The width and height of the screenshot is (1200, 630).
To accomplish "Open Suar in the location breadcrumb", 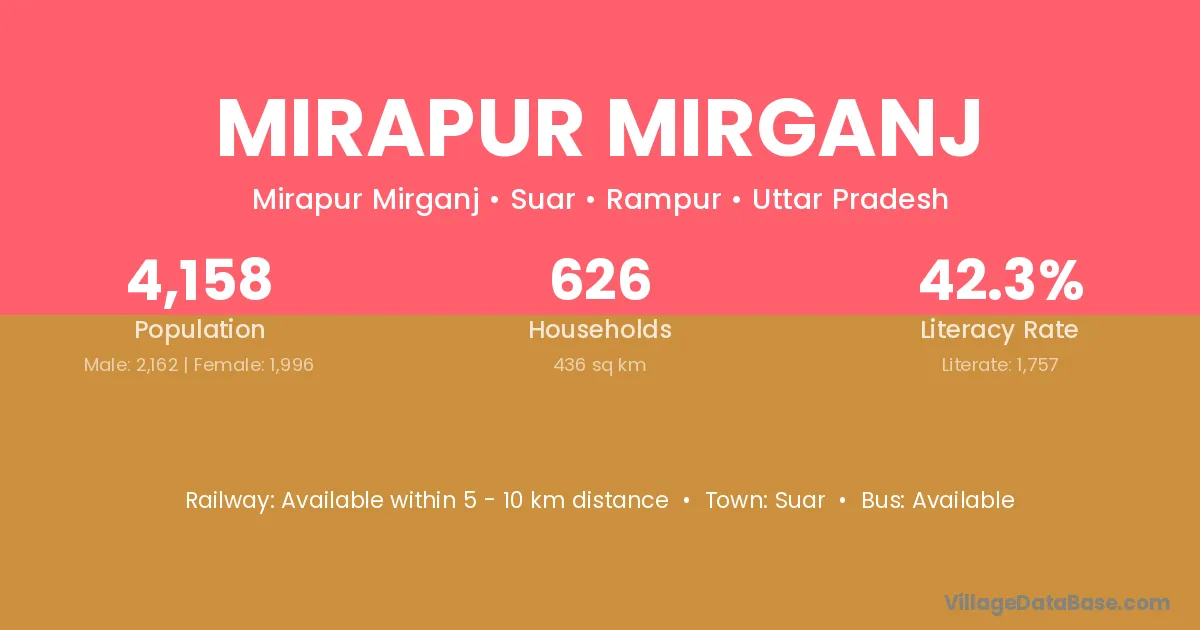I will click(x=543, y=199).
